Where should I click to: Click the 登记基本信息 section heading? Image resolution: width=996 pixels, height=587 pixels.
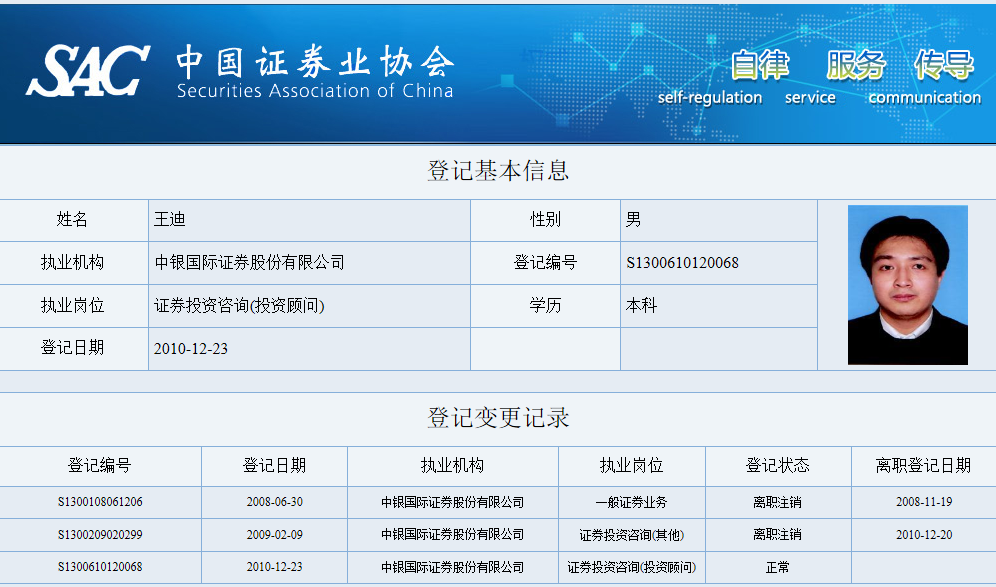(x=498, y=171)
